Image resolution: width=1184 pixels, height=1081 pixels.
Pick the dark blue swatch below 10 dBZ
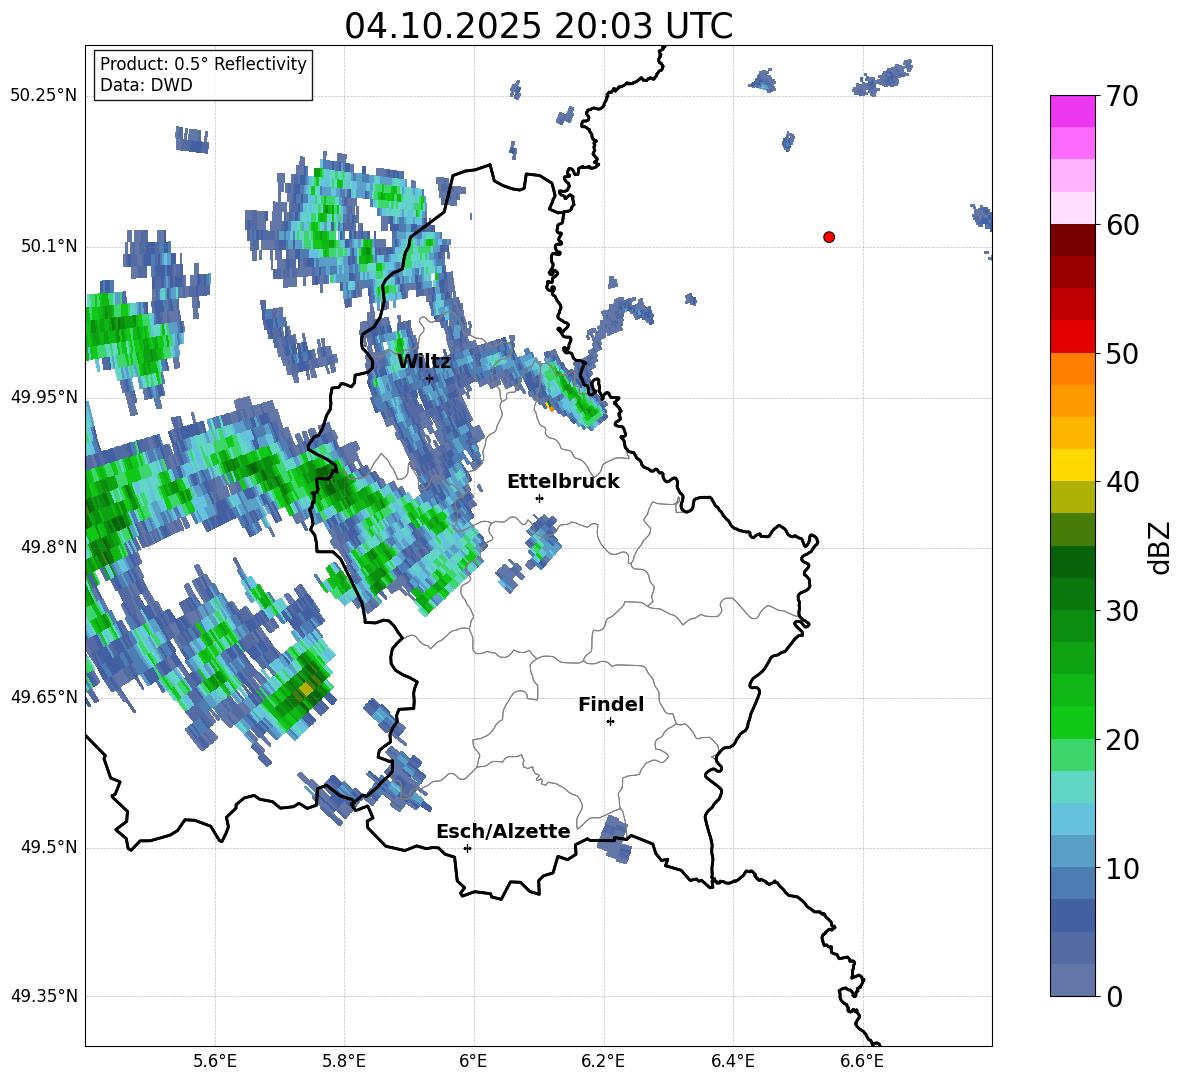1072,916
